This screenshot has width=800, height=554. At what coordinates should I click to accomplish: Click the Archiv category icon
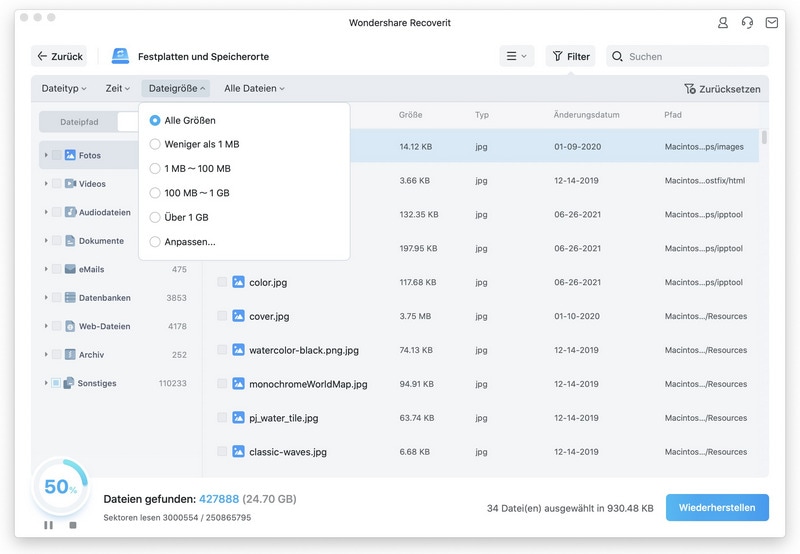click(x=70, y=355)
